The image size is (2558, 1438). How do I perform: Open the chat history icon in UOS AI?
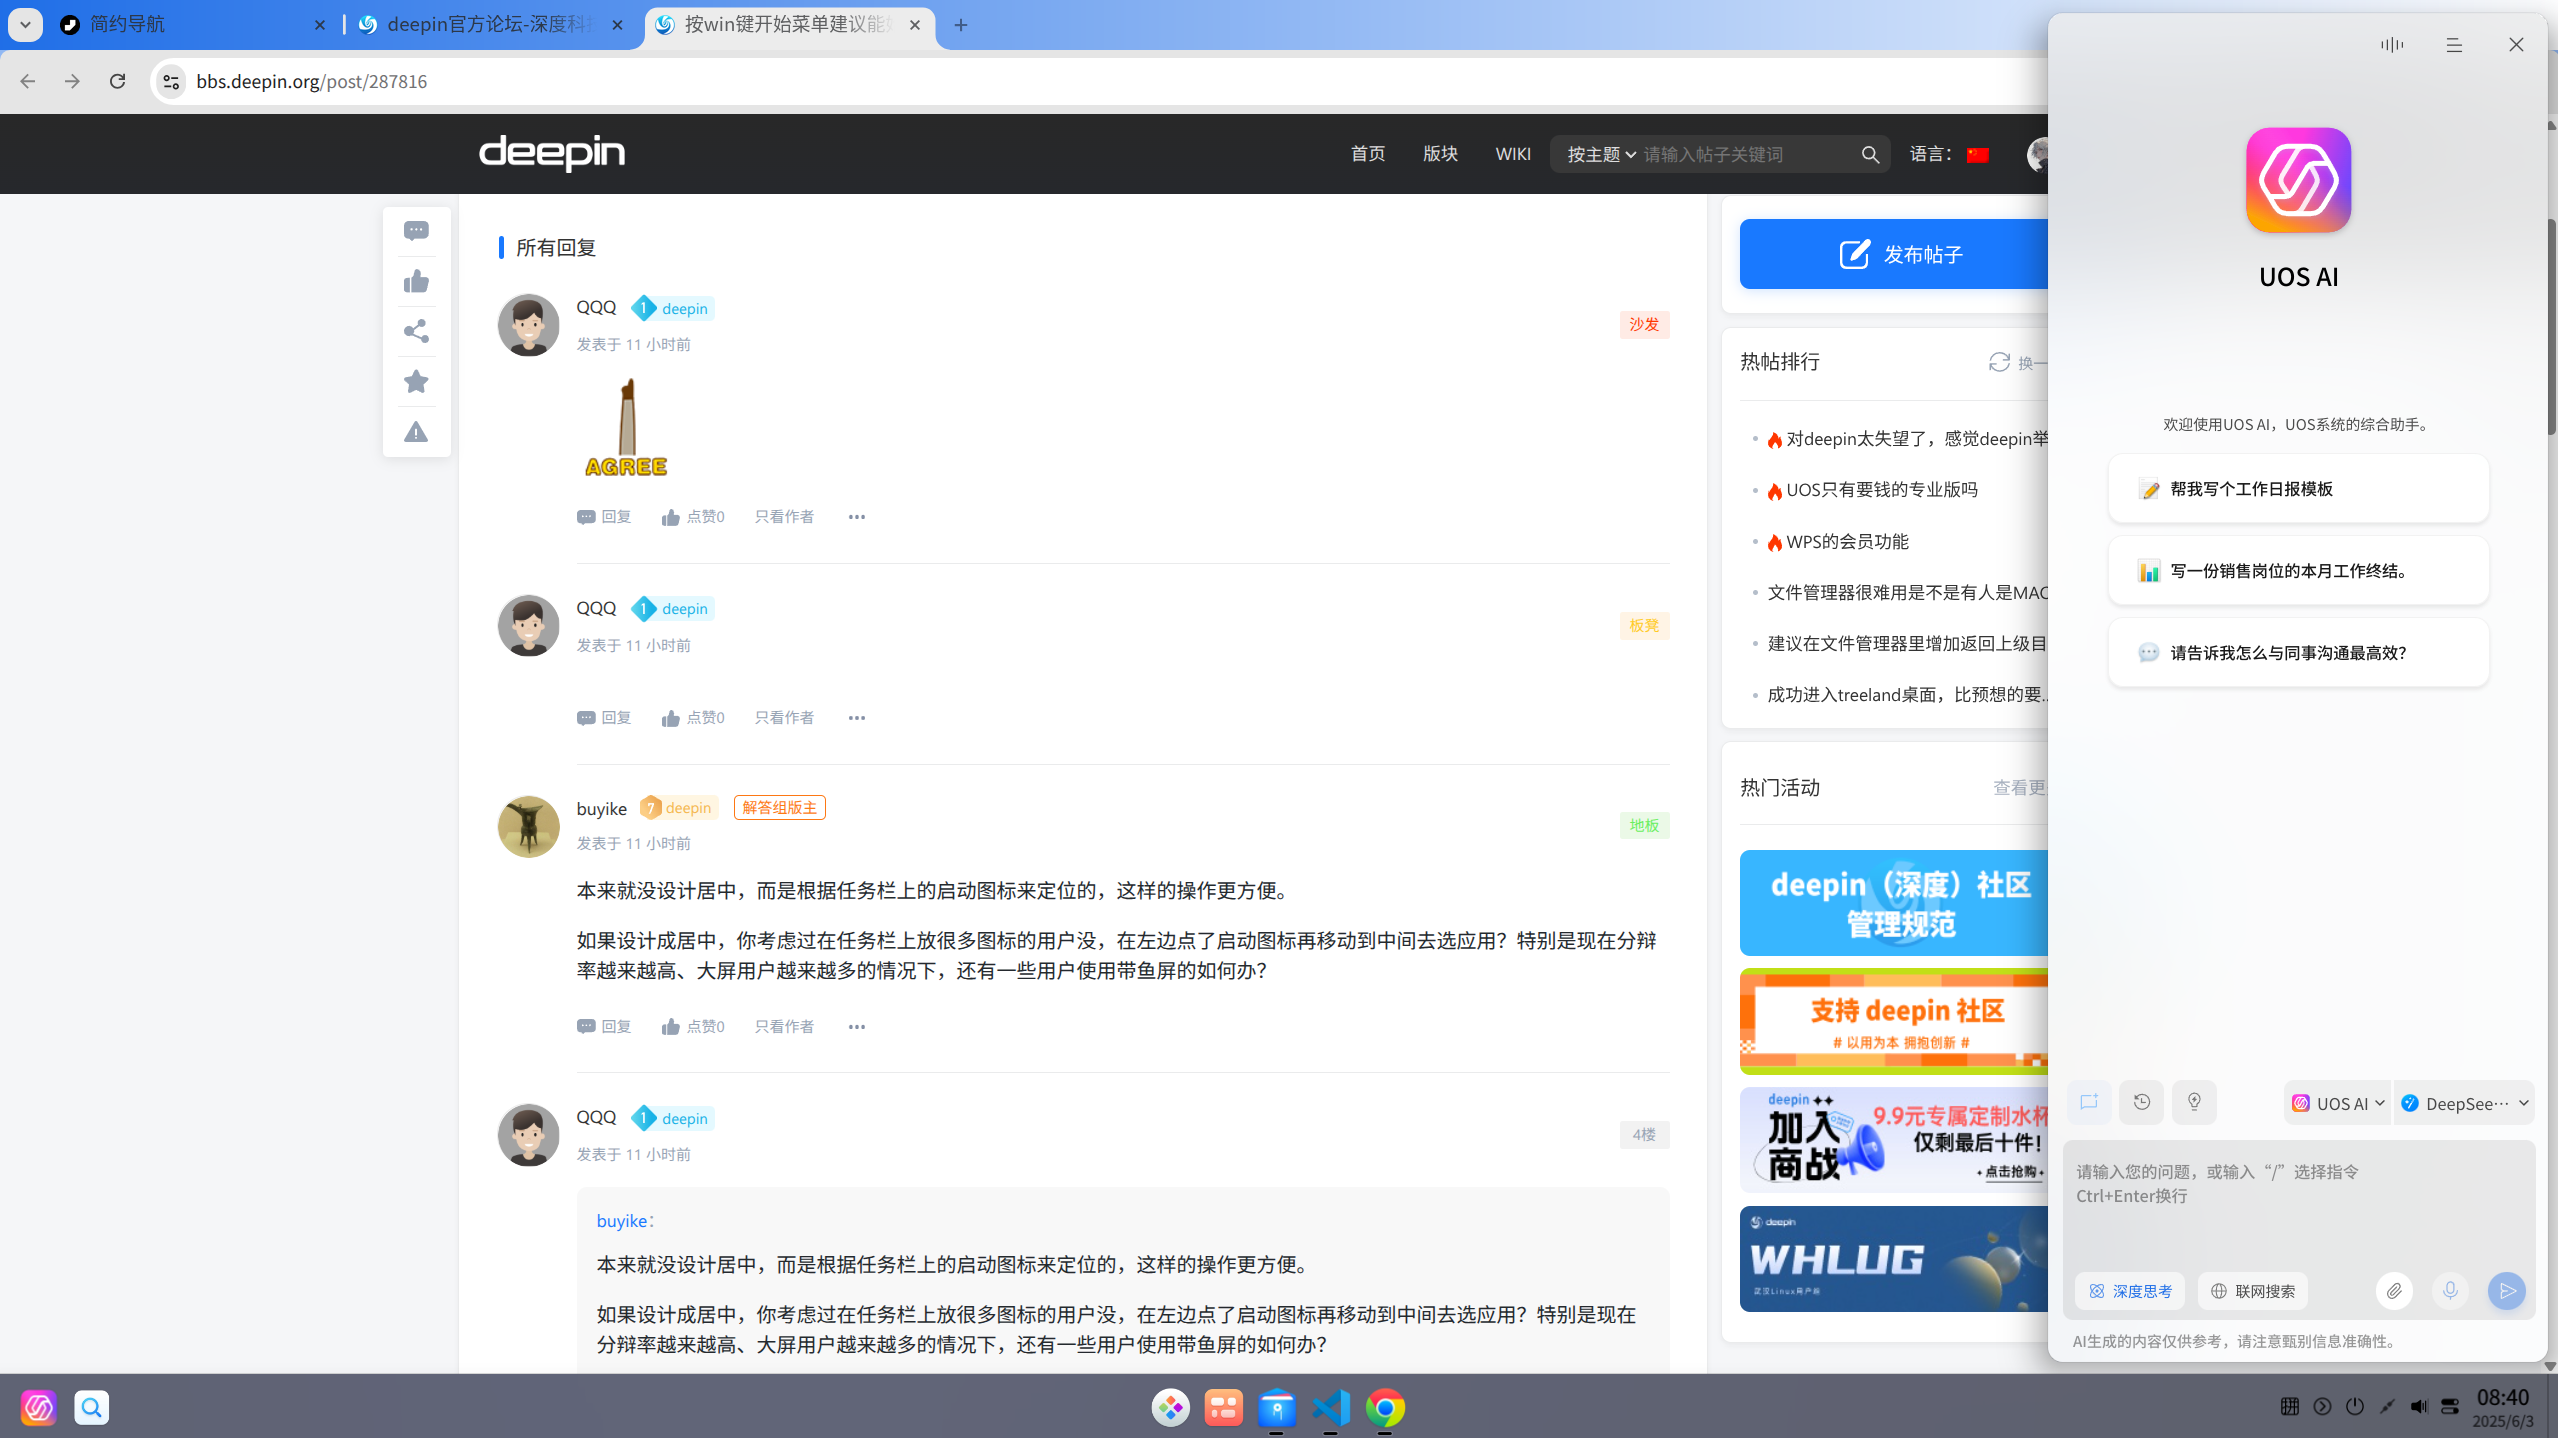[2141, 1102]
